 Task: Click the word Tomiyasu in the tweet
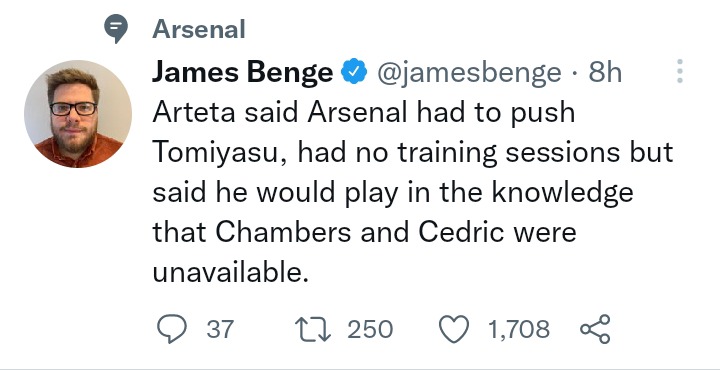pyautogui.click(x=216, y=154)
